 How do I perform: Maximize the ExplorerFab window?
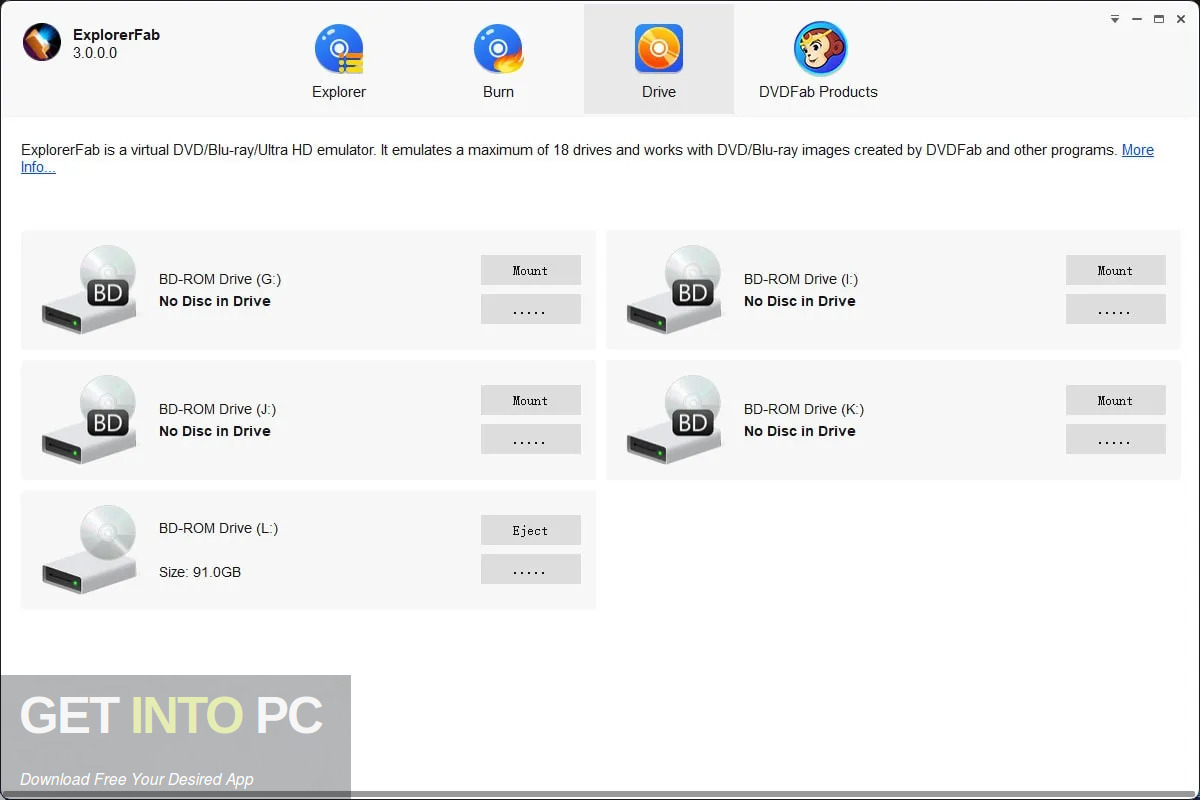1159,19
